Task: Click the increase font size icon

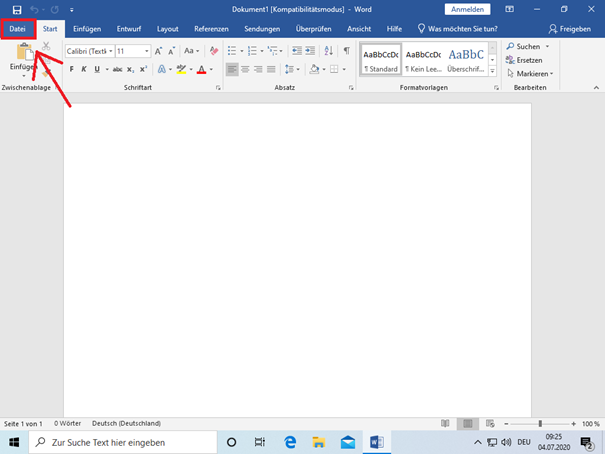Action: coord(159,50)
